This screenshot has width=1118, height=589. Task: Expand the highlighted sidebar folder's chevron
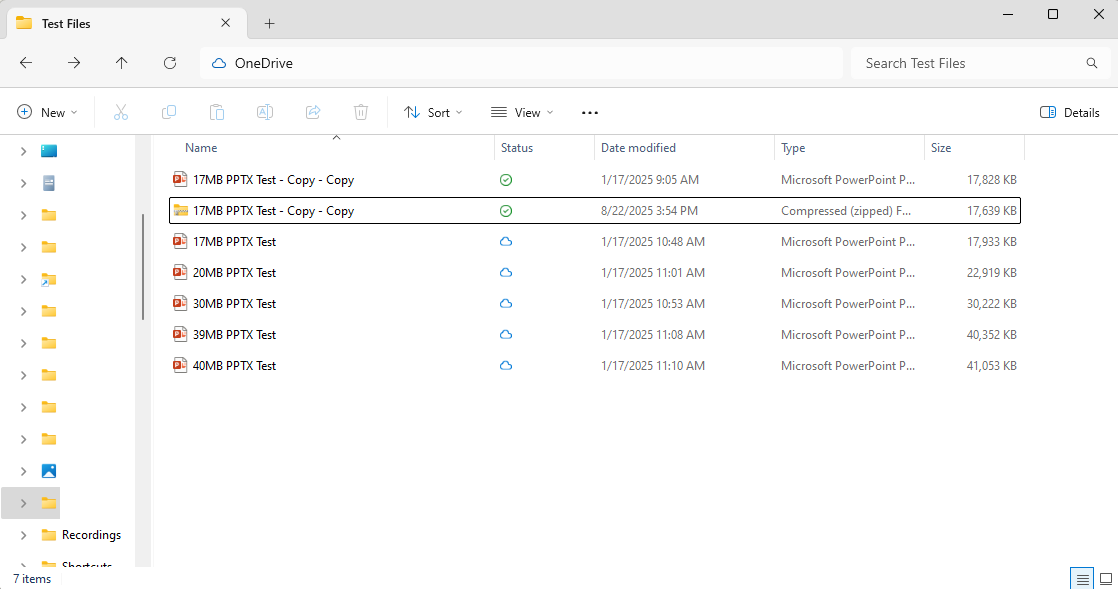click(x=24, y=503)
